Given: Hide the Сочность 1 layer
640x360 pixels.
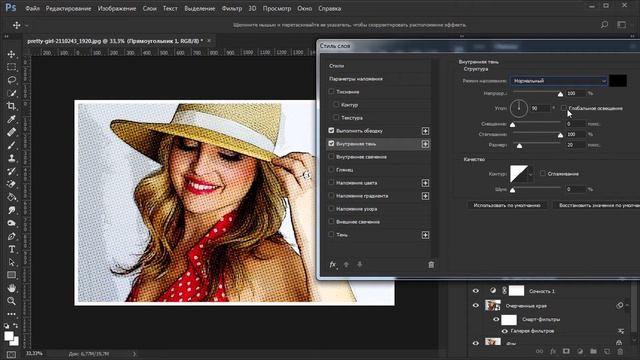Looking at the screenshot, I should (x=476, y=291).
